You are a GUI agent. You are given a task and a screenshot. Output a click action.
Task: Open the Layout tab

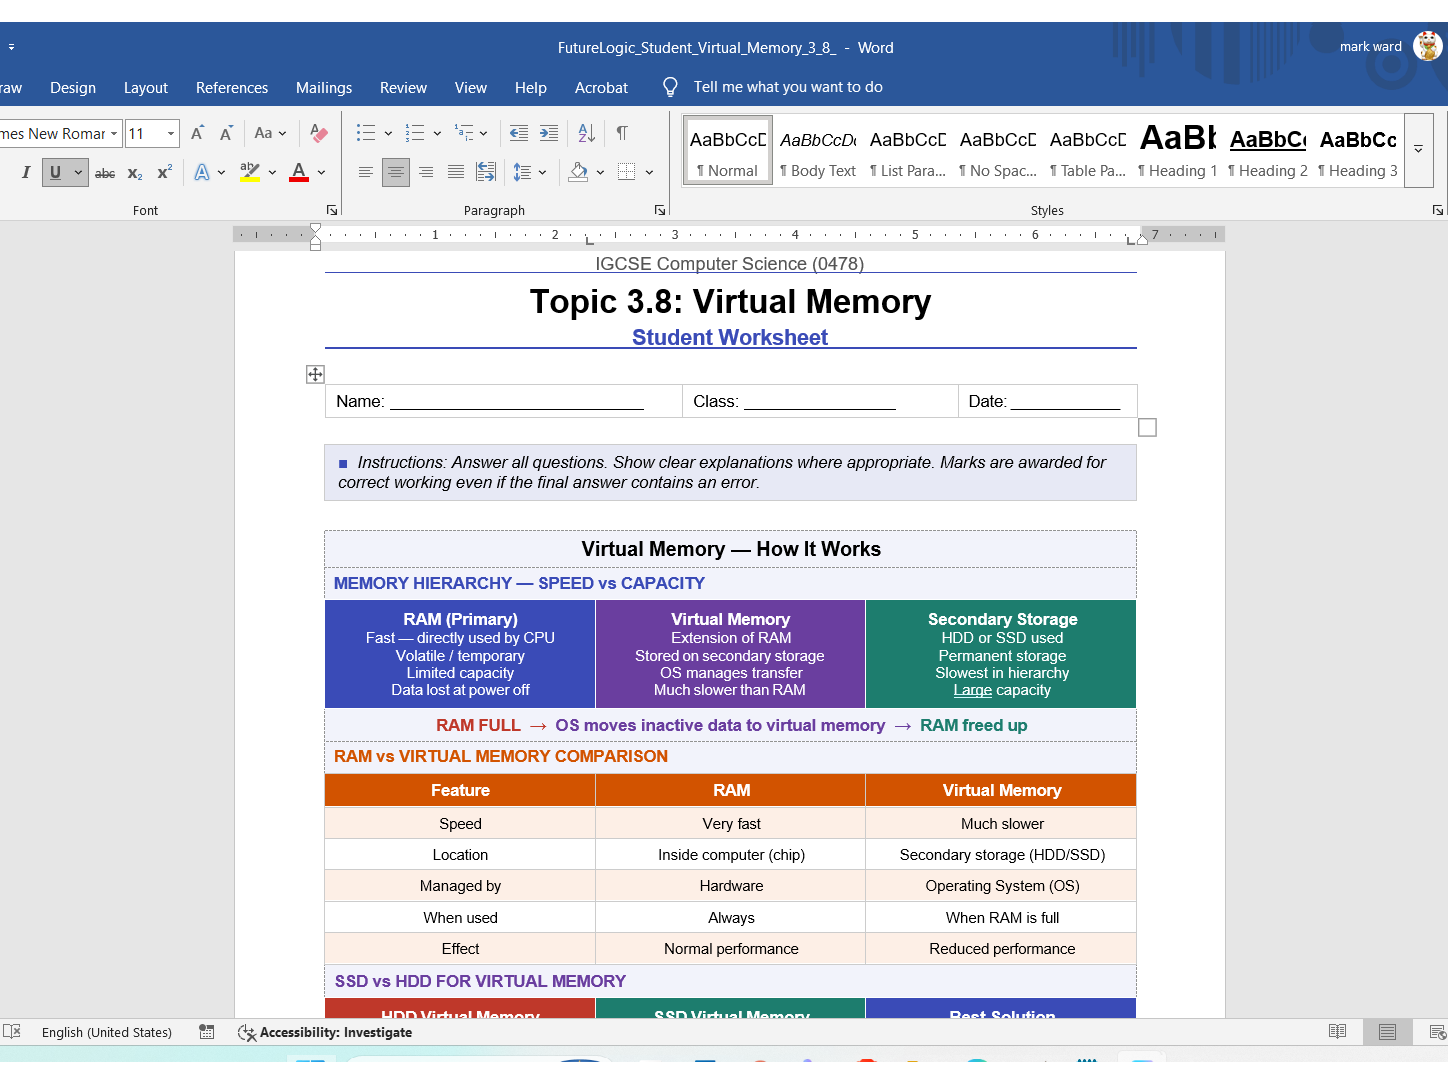coord(146,88)
